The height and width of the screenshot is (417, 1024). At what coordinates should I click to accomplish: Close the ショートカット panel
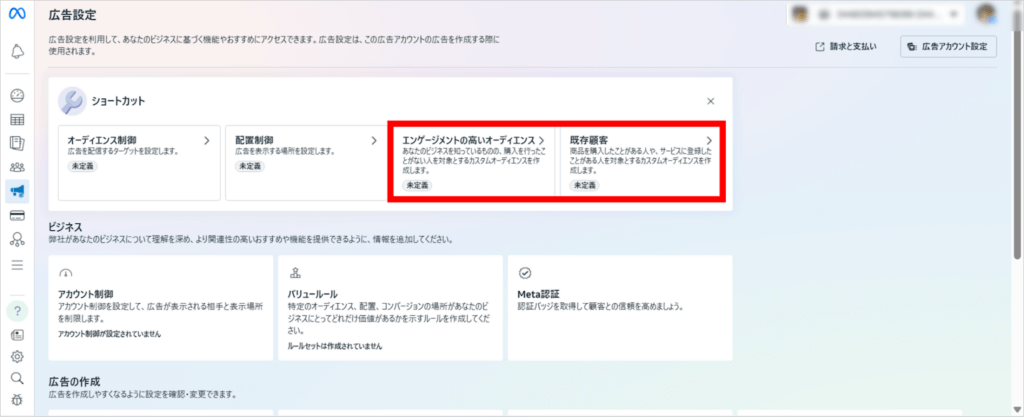point(711,101)
